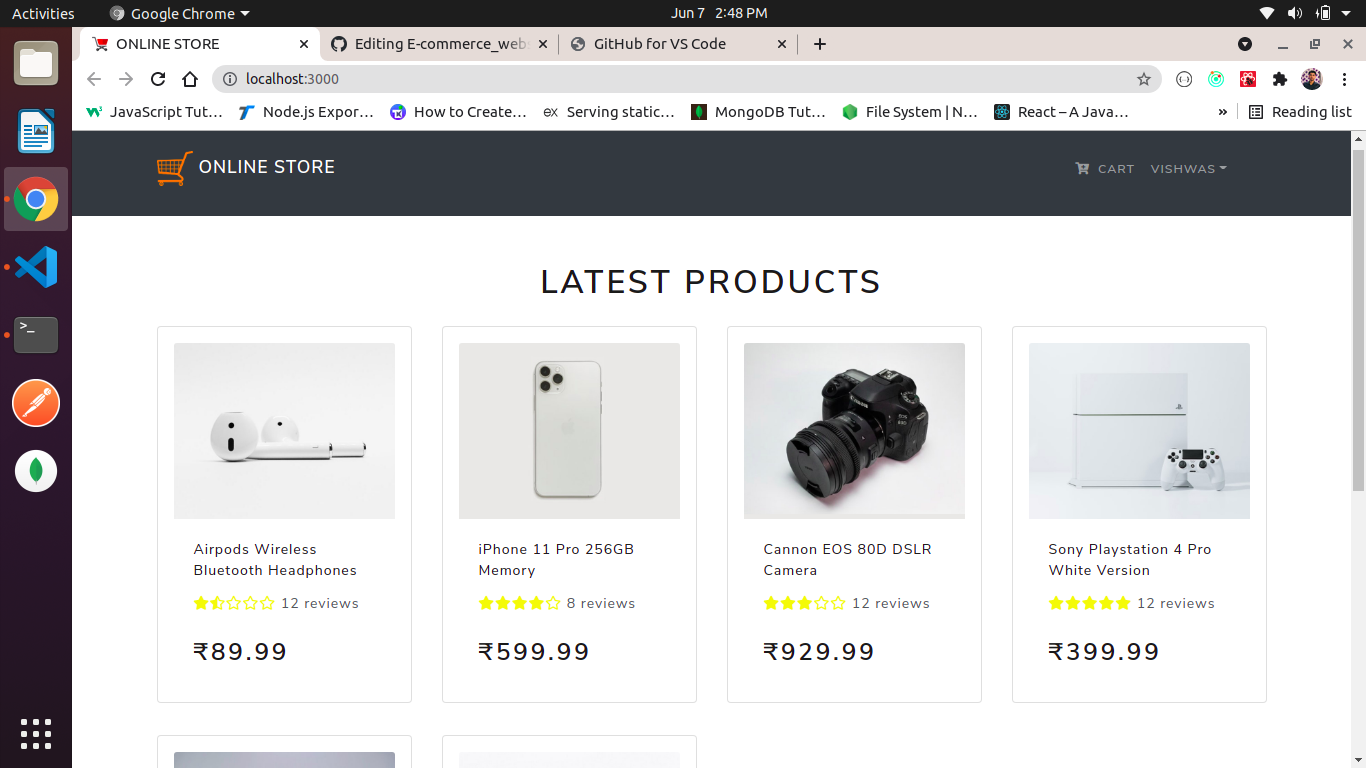Expand the hidden bookmarks chevron
Viewport: 1366px width, 768px height.
pyautogui.click(x=1222, y=112)
